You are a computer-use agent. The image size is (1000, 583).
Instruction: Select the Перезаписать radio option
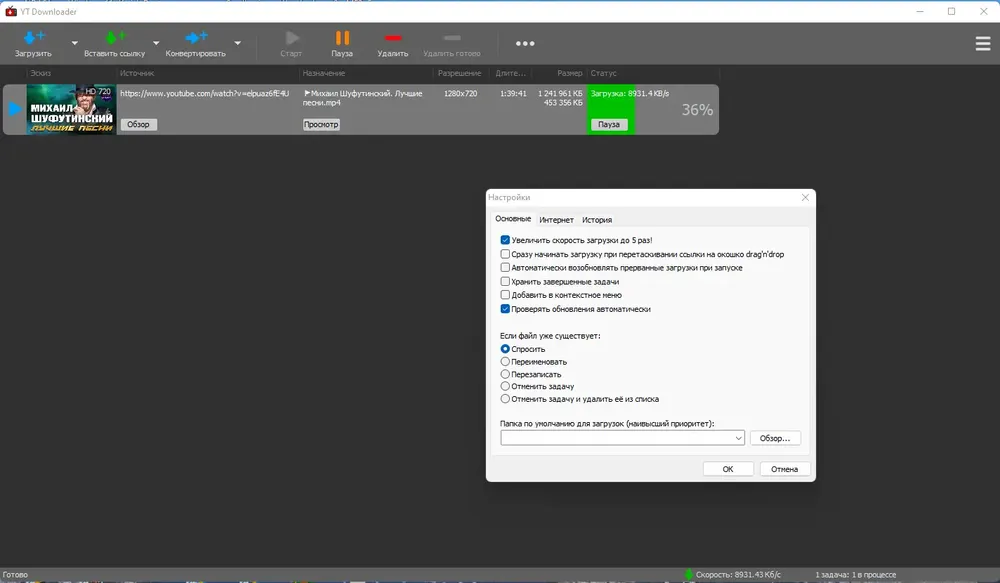tap(505, 374)
